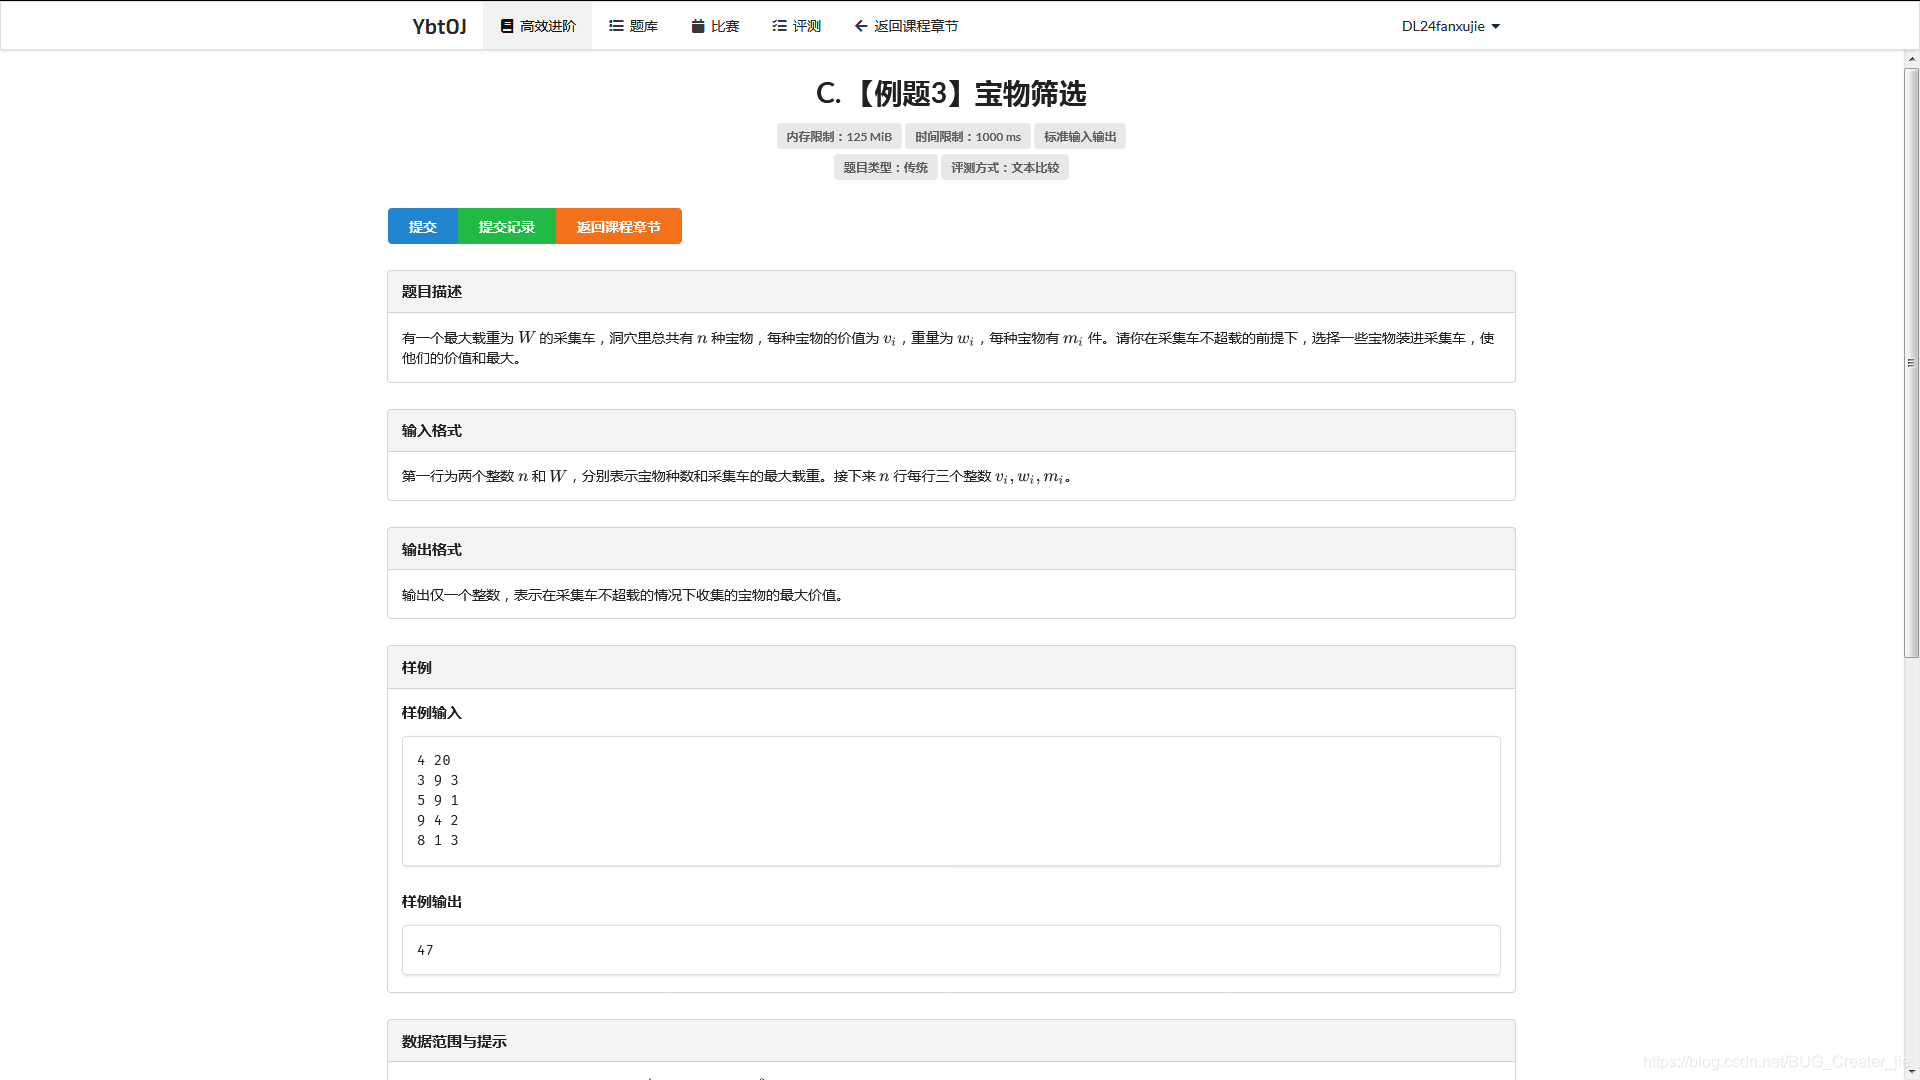Click the 内存限制 125 MiB tag
The image size is (1920, 1080).
tap(838, 137)
